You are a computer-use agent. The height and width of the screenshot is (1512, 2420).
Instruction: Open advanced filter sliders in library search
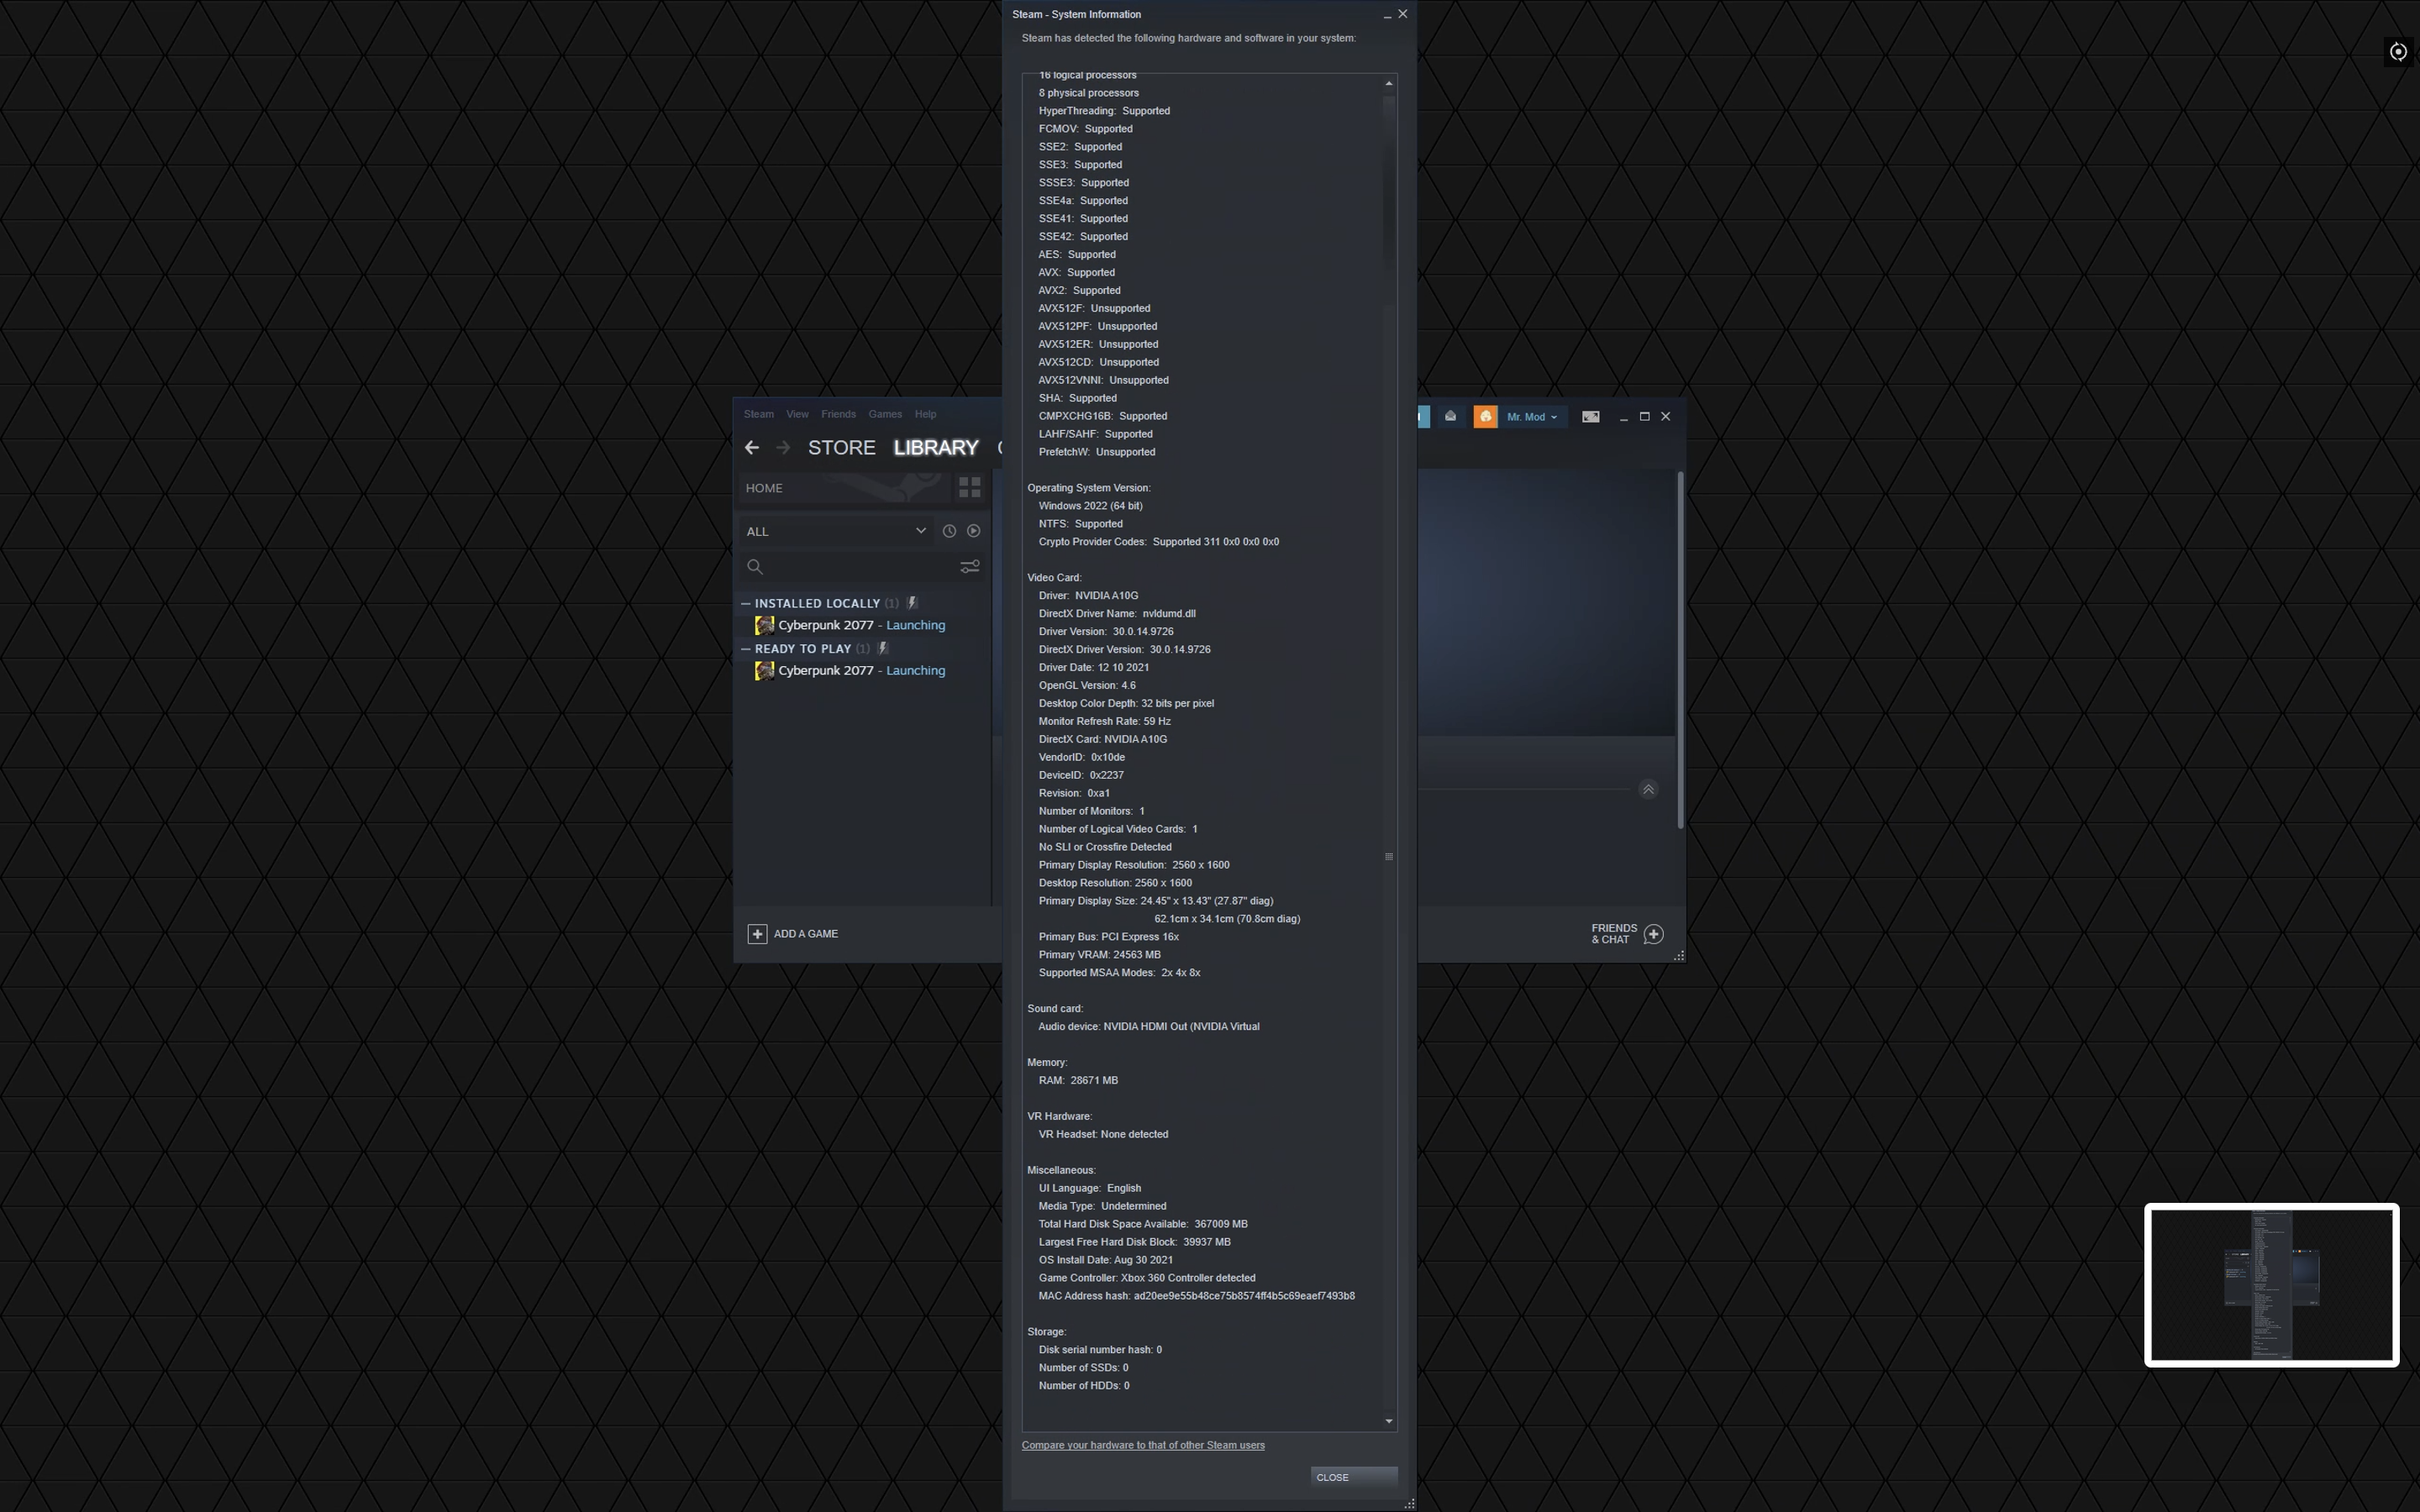(x=970, y=566)
